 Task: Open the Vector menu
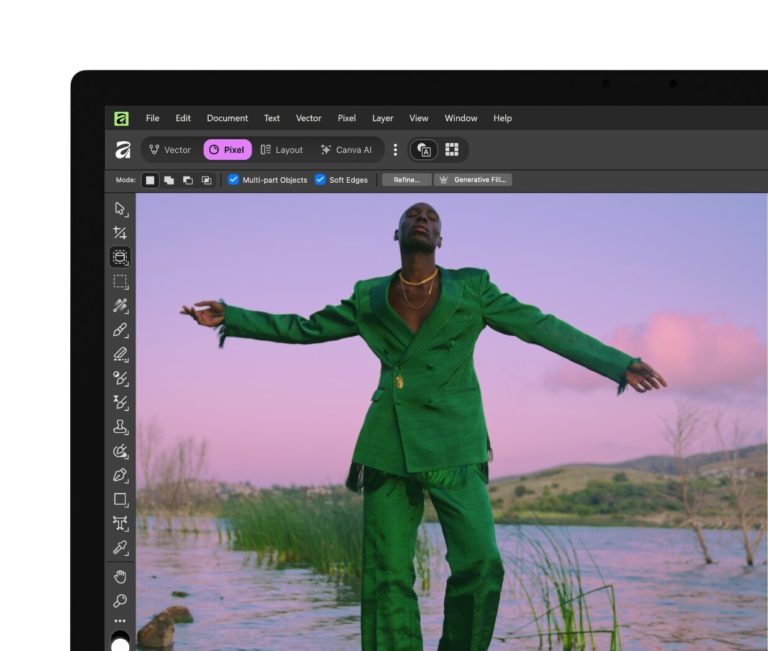309,119
